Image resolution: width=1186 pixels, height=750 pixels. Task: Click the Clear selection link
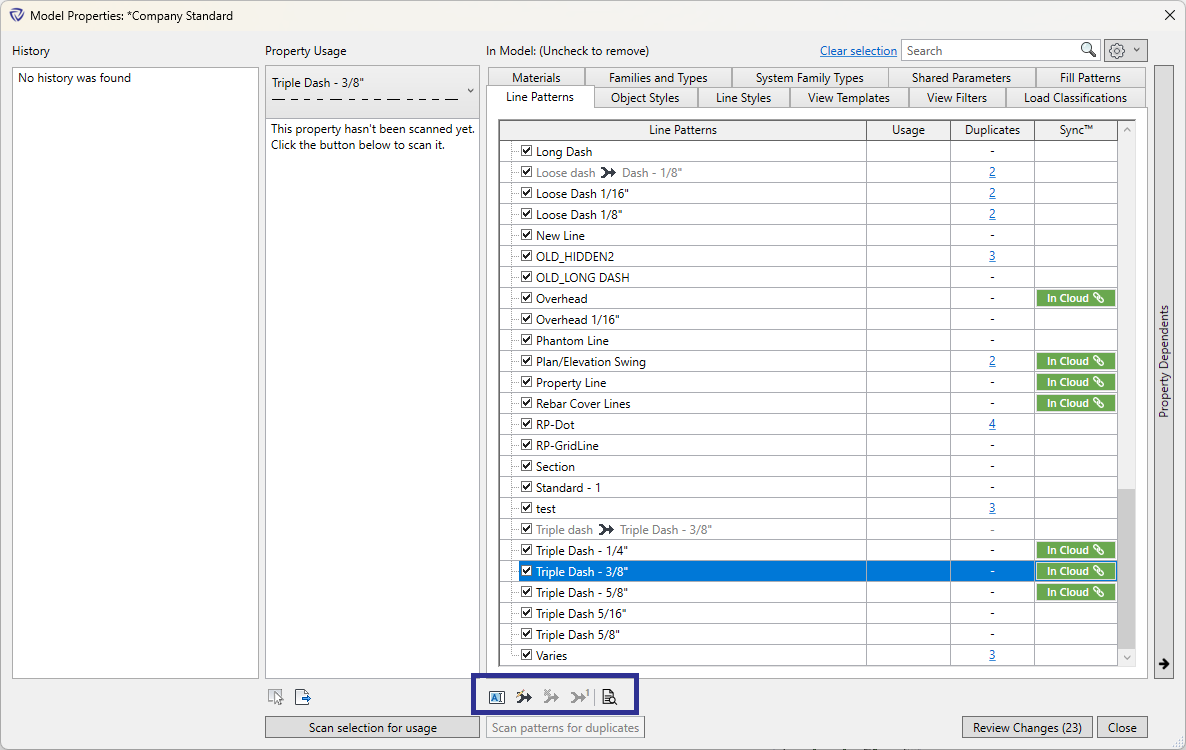[858, 51]
